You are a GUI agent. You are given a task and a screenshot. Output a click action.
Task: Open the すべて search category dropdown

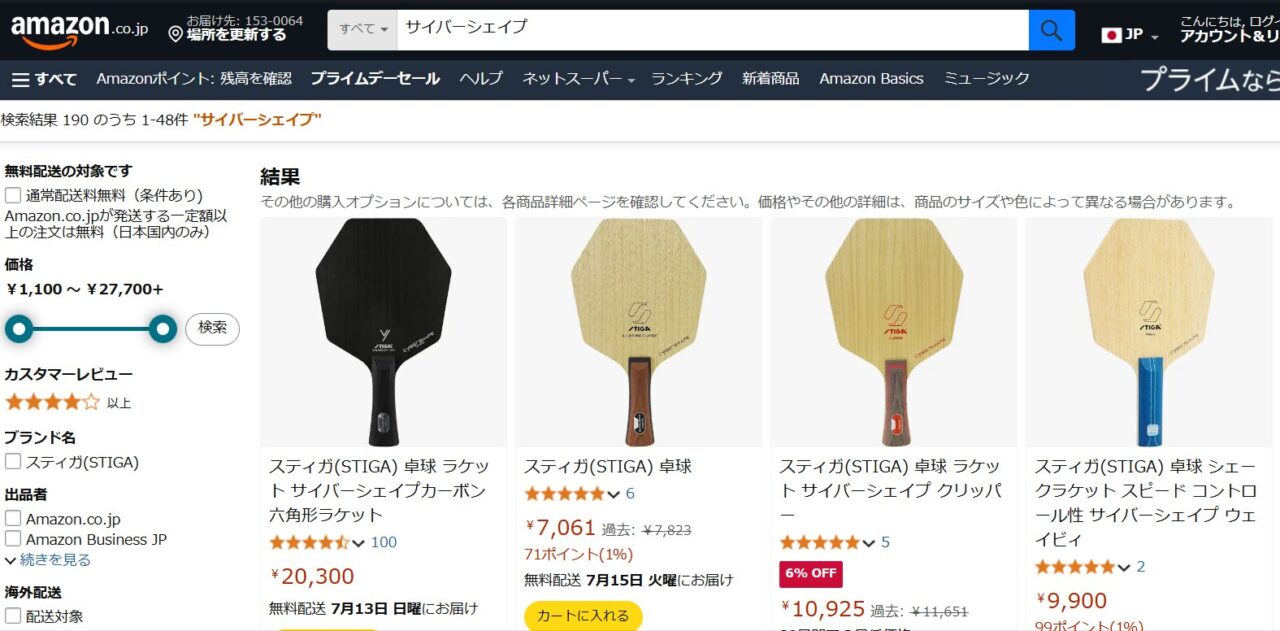tap(363, 30)
